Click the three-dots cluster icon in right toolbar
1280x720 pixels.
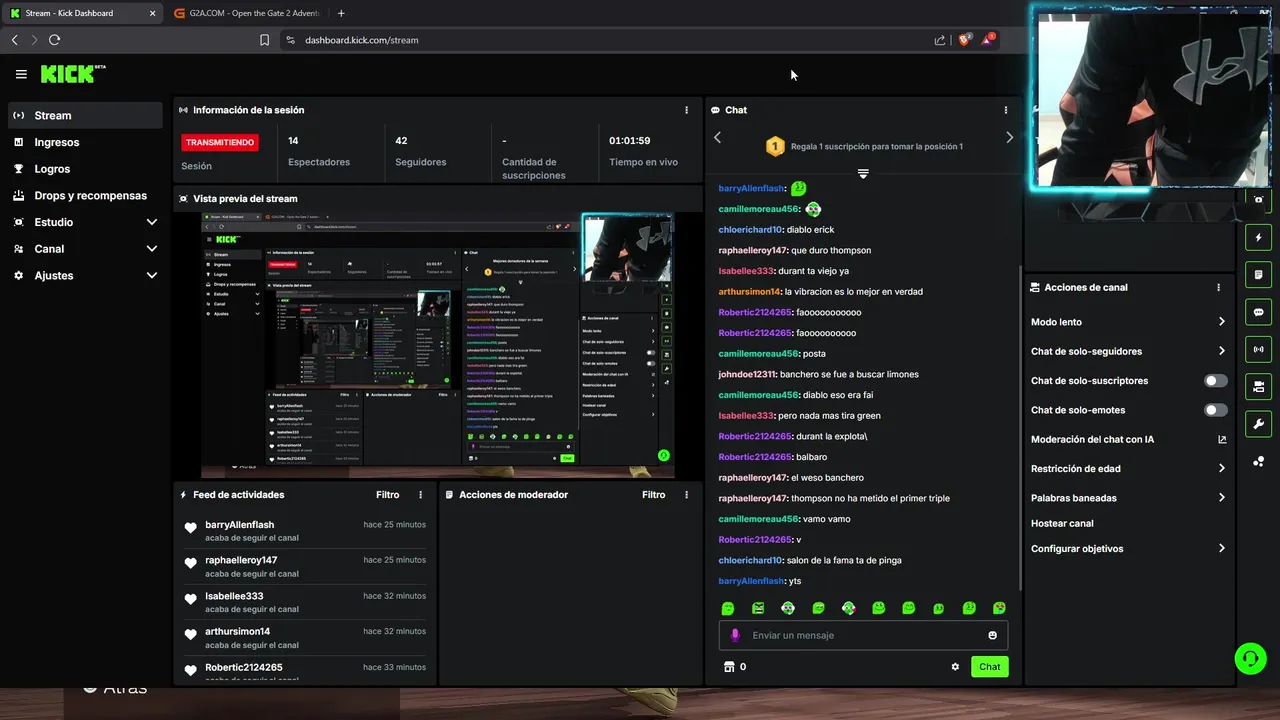1258,461
